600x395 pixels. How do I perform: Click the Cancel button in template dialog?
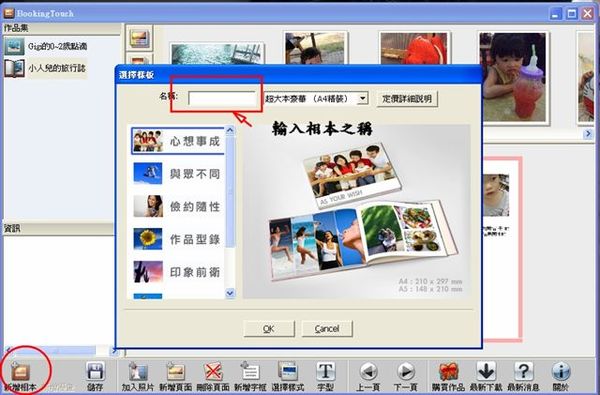click(327, 329)
